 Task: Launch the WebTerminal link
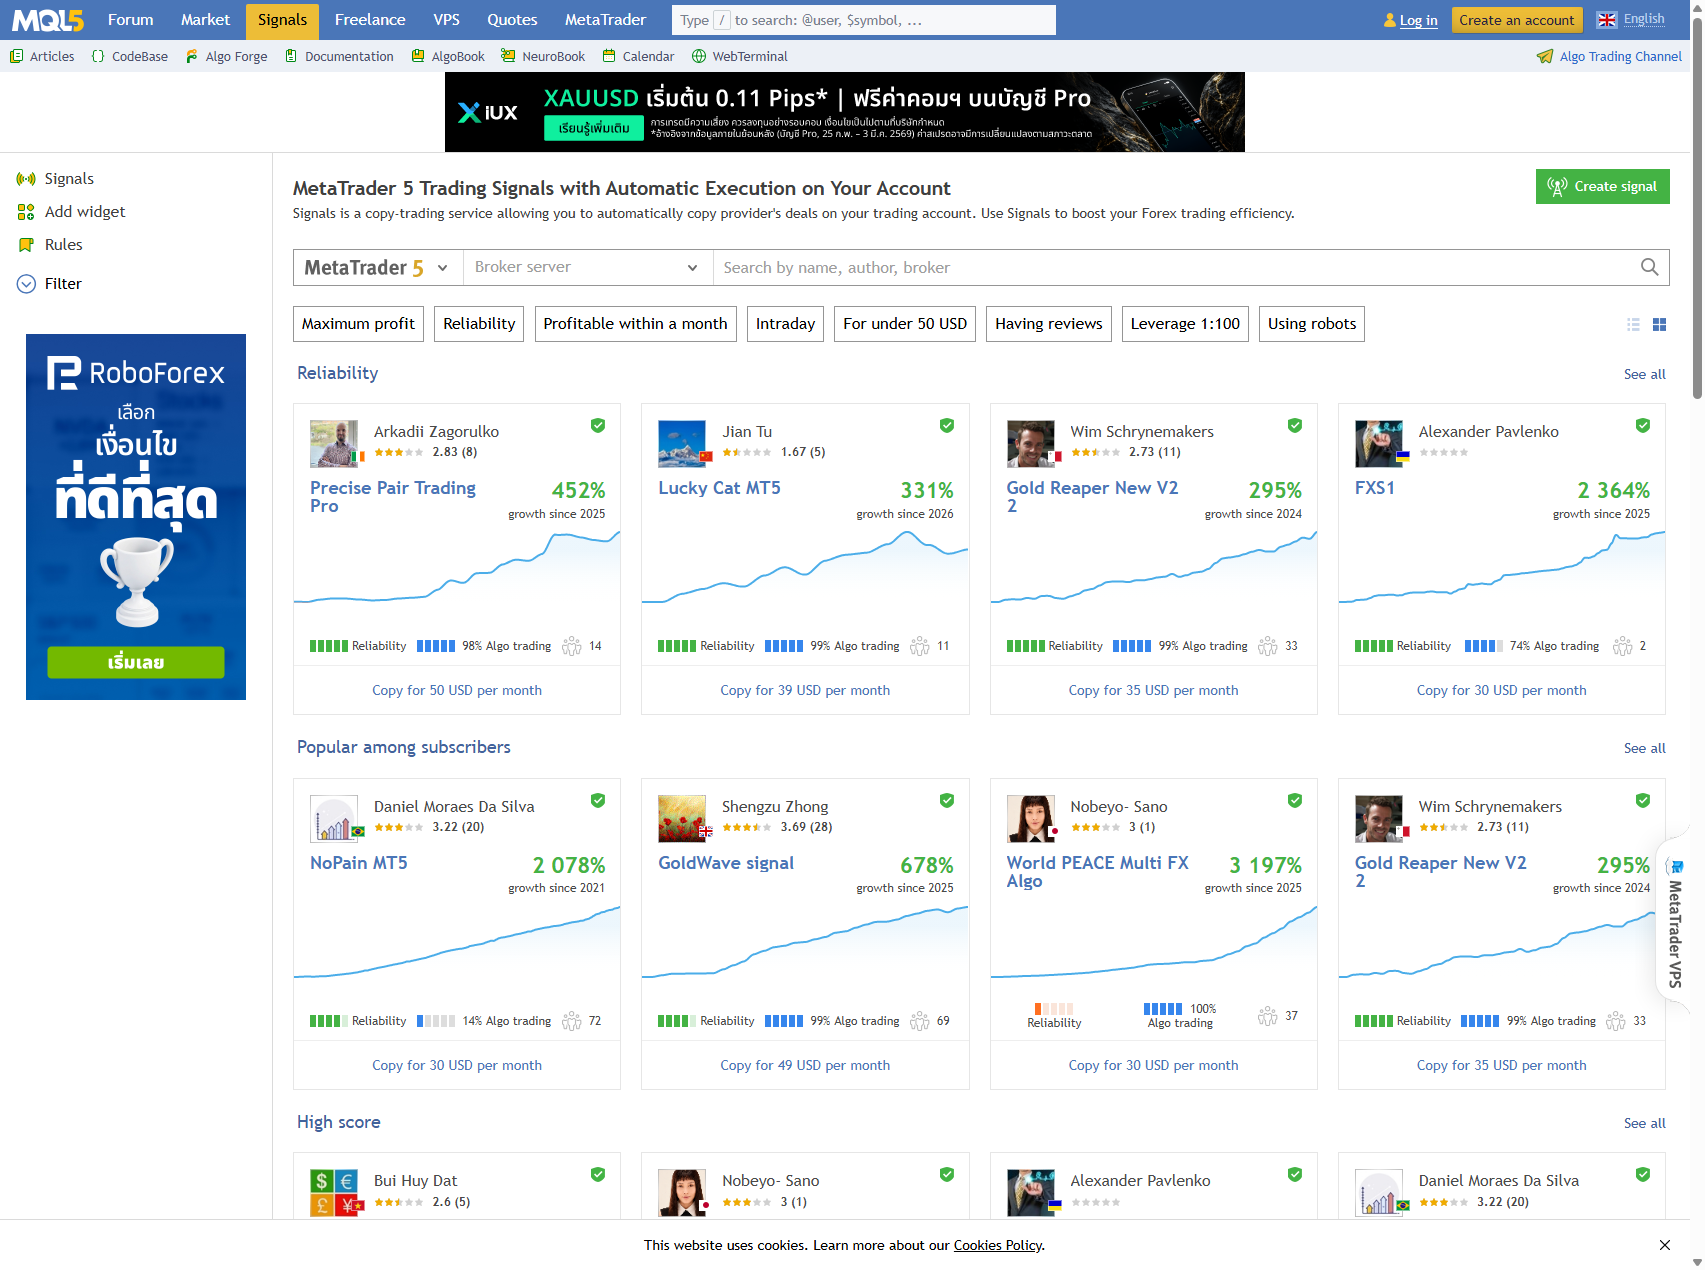click(740, 56)
